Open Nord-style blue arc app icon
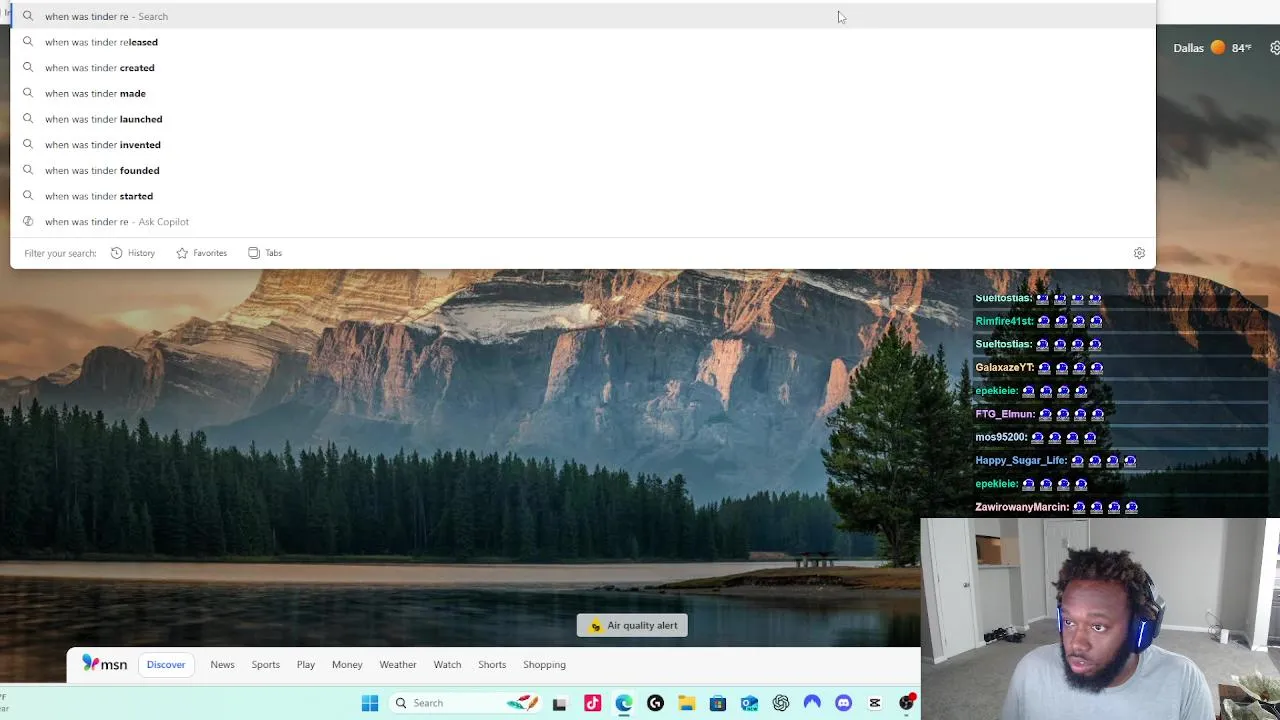This screenshot has width=1280, height=720. coord(812,703)
